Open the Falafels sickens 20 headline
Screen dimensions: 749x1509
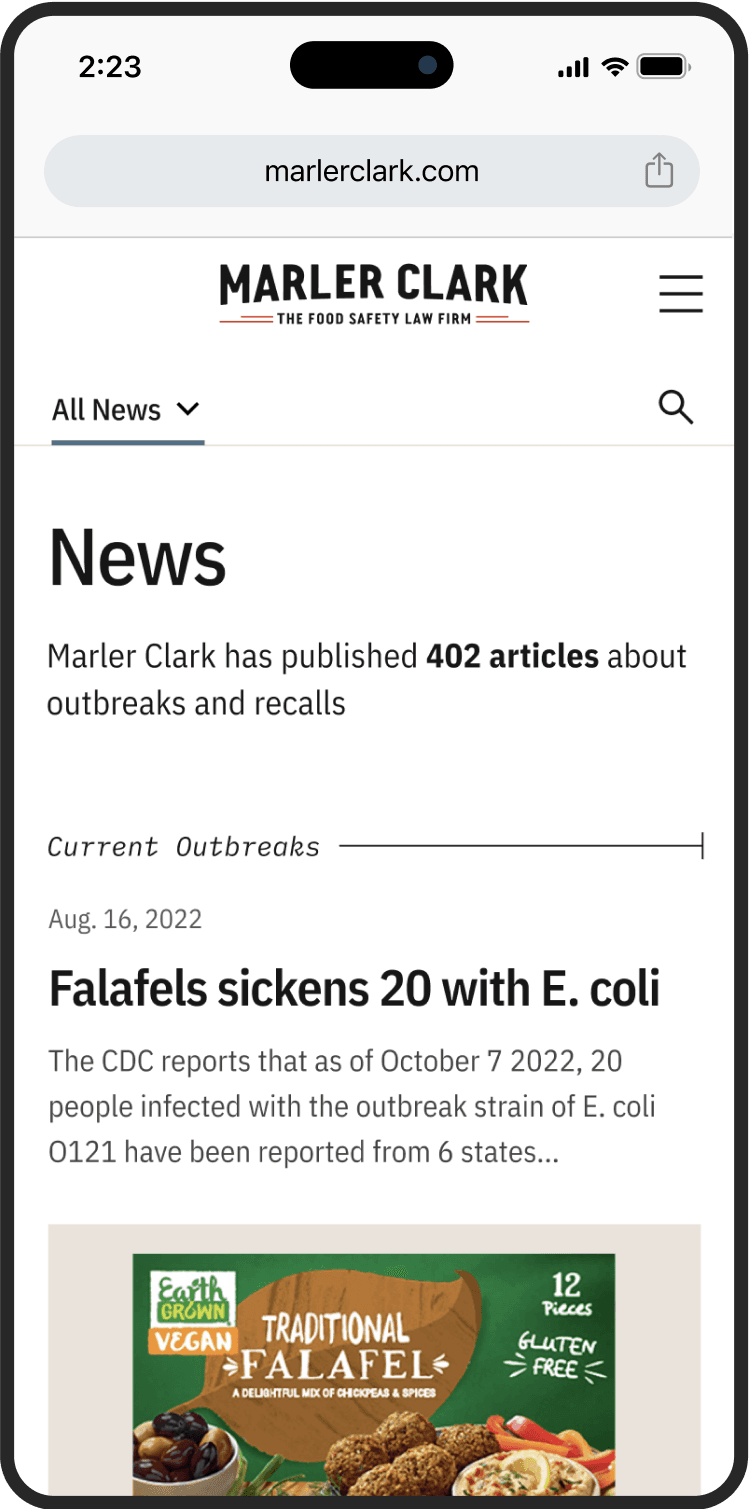click(354, 988)
